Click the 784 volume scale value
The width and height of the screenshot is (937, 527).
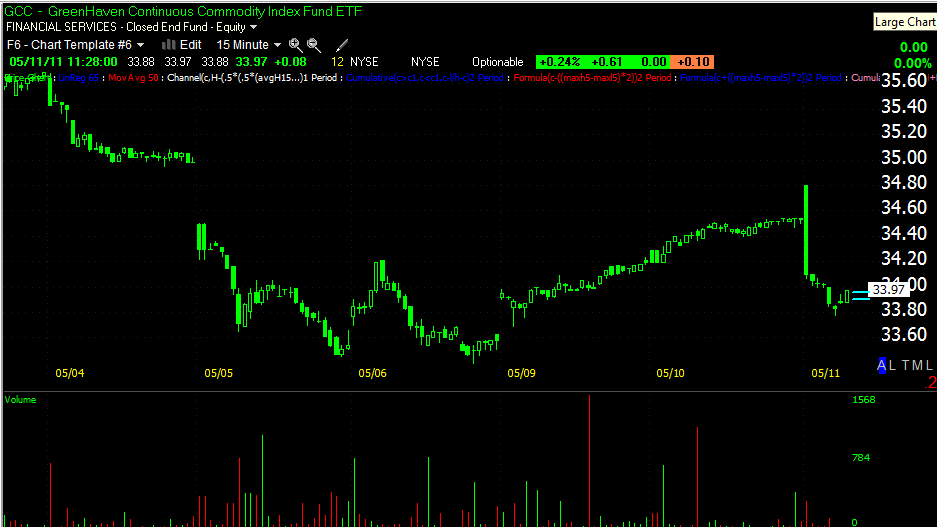click(861, 458)
